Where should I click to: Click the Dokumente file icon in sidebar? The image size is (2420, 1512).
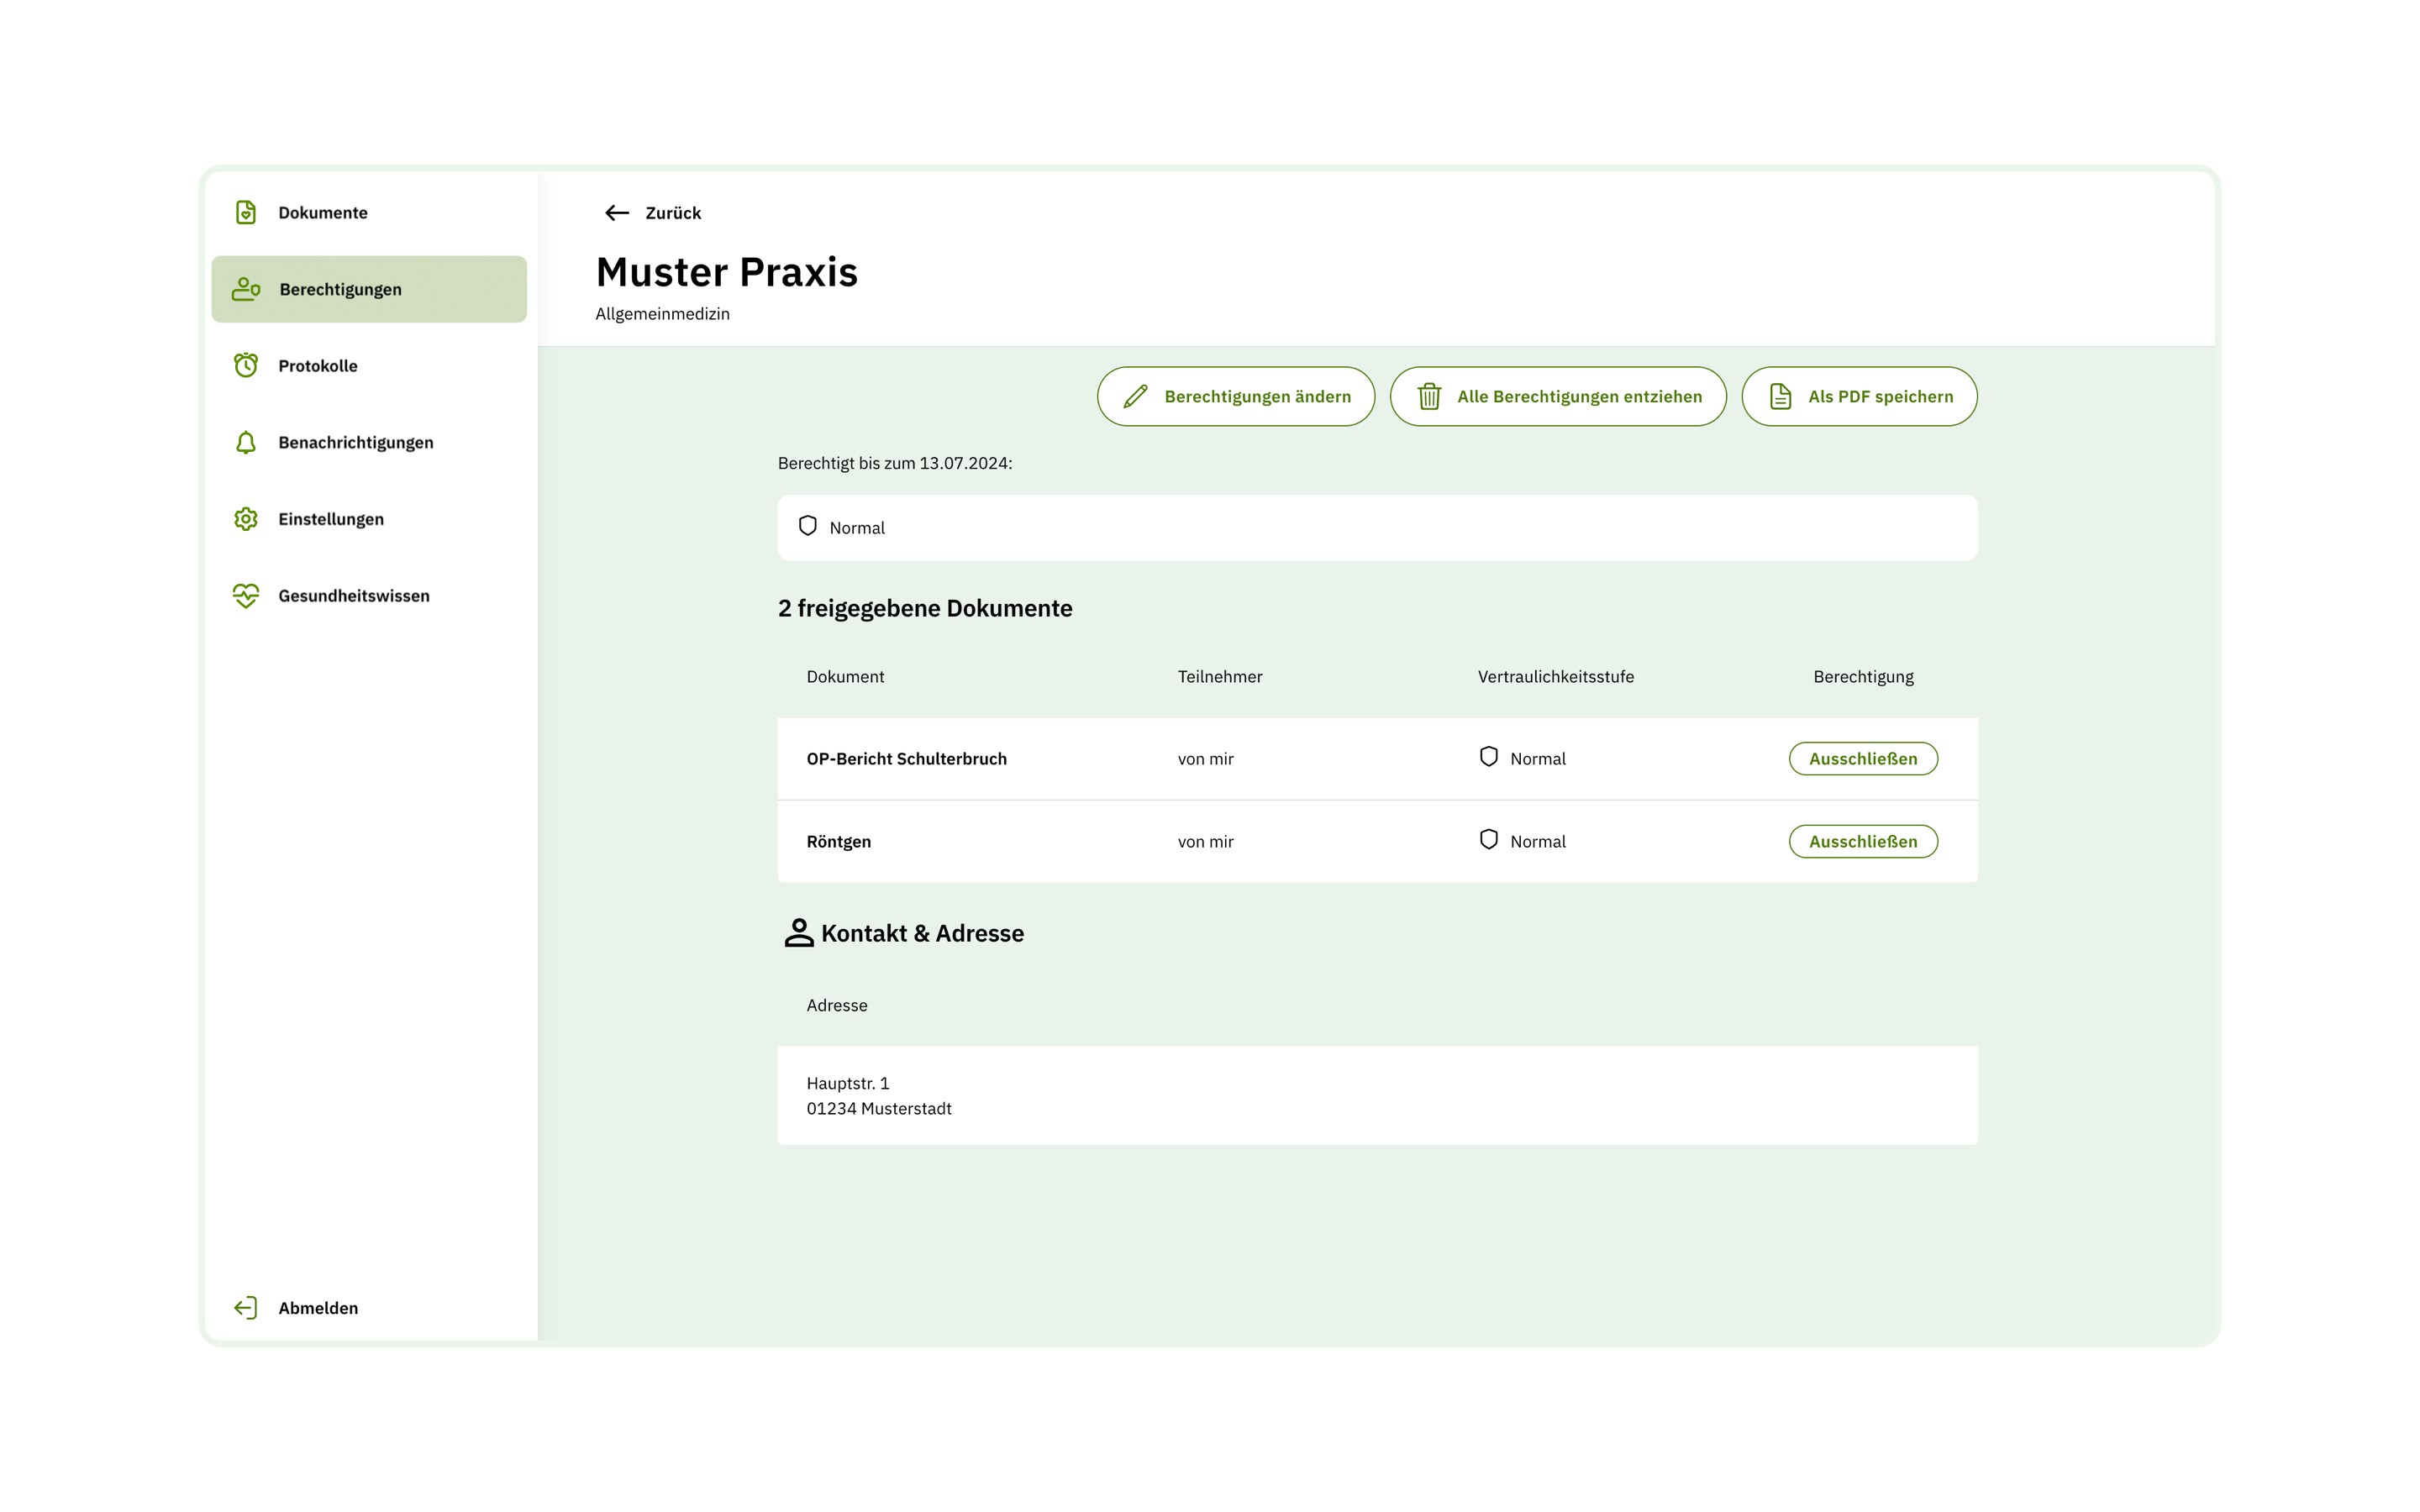(x=245, y=212)
